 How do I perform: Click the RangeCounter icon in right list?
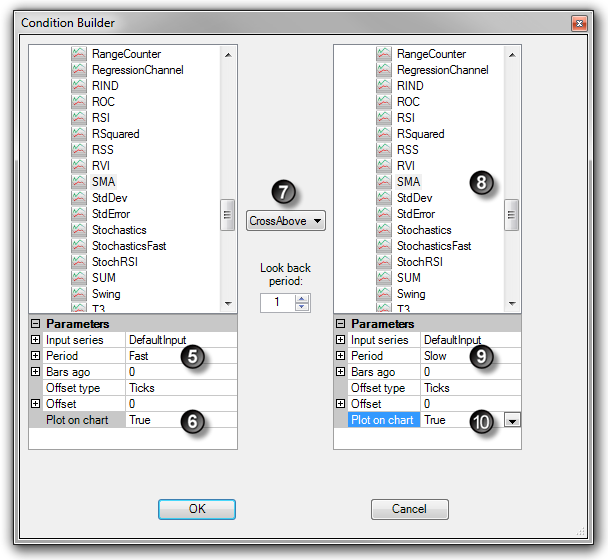(384, 54)
